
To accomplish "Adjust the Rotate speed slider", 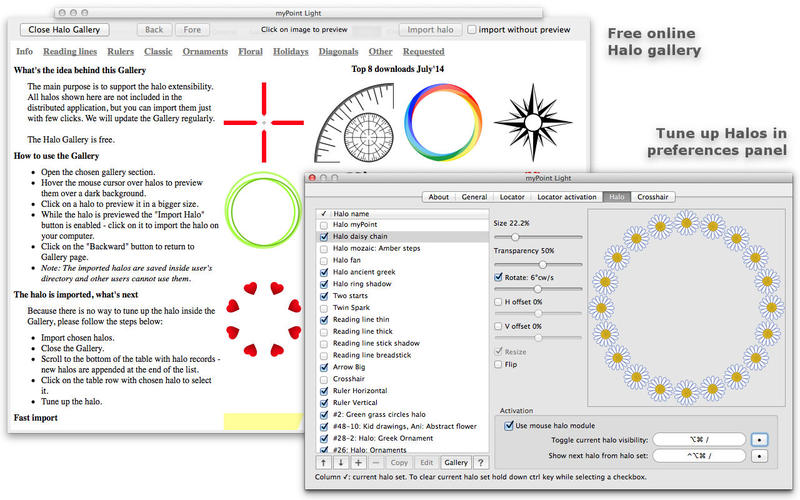I will point(538,289).
